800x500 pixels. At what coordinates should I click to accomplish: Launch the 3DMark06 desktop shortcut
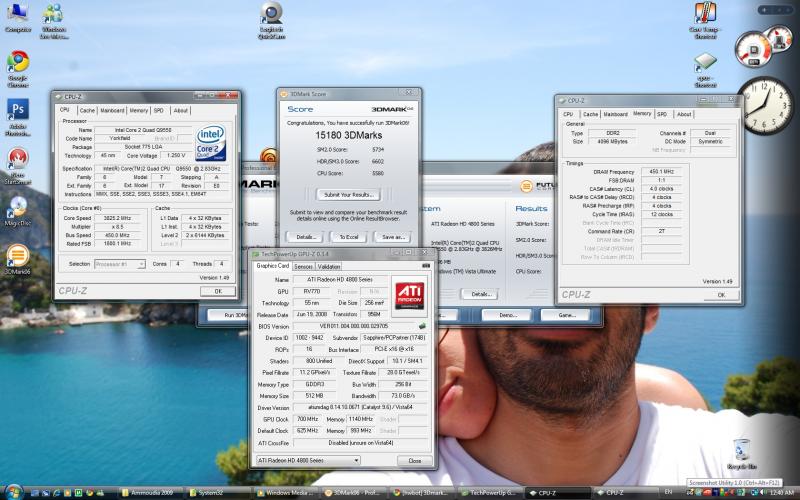pos(18,259)
